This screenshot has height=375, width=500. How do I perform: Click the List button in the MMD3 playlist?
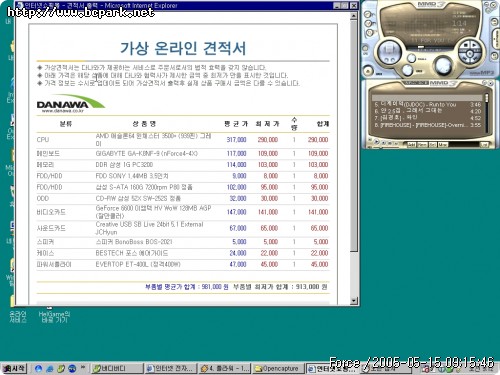coord(484,144)
